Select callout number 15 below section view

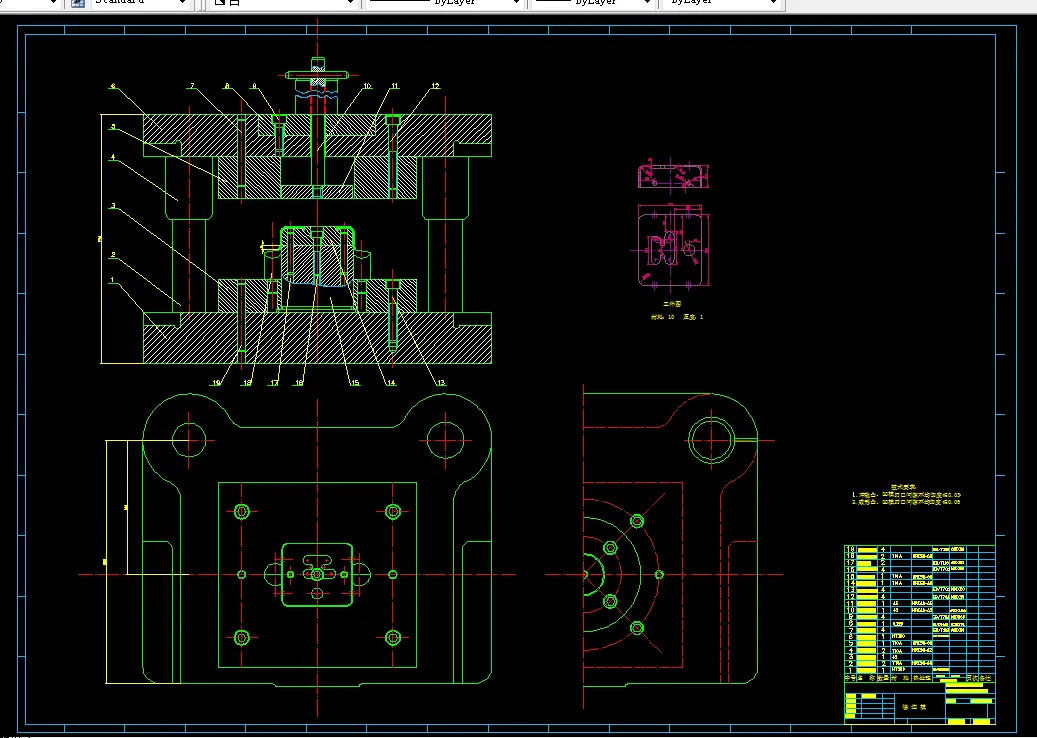[x=354, y=383]
